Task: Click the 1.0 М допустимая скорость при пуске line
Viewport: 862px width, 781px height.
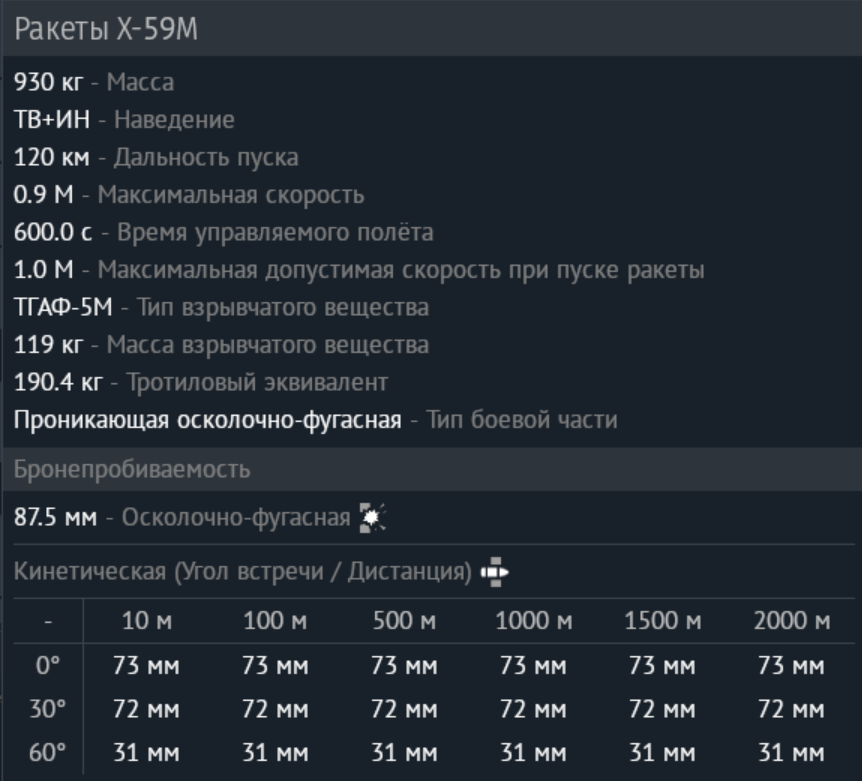Action: pyautogui.click(x=359, y=270)
